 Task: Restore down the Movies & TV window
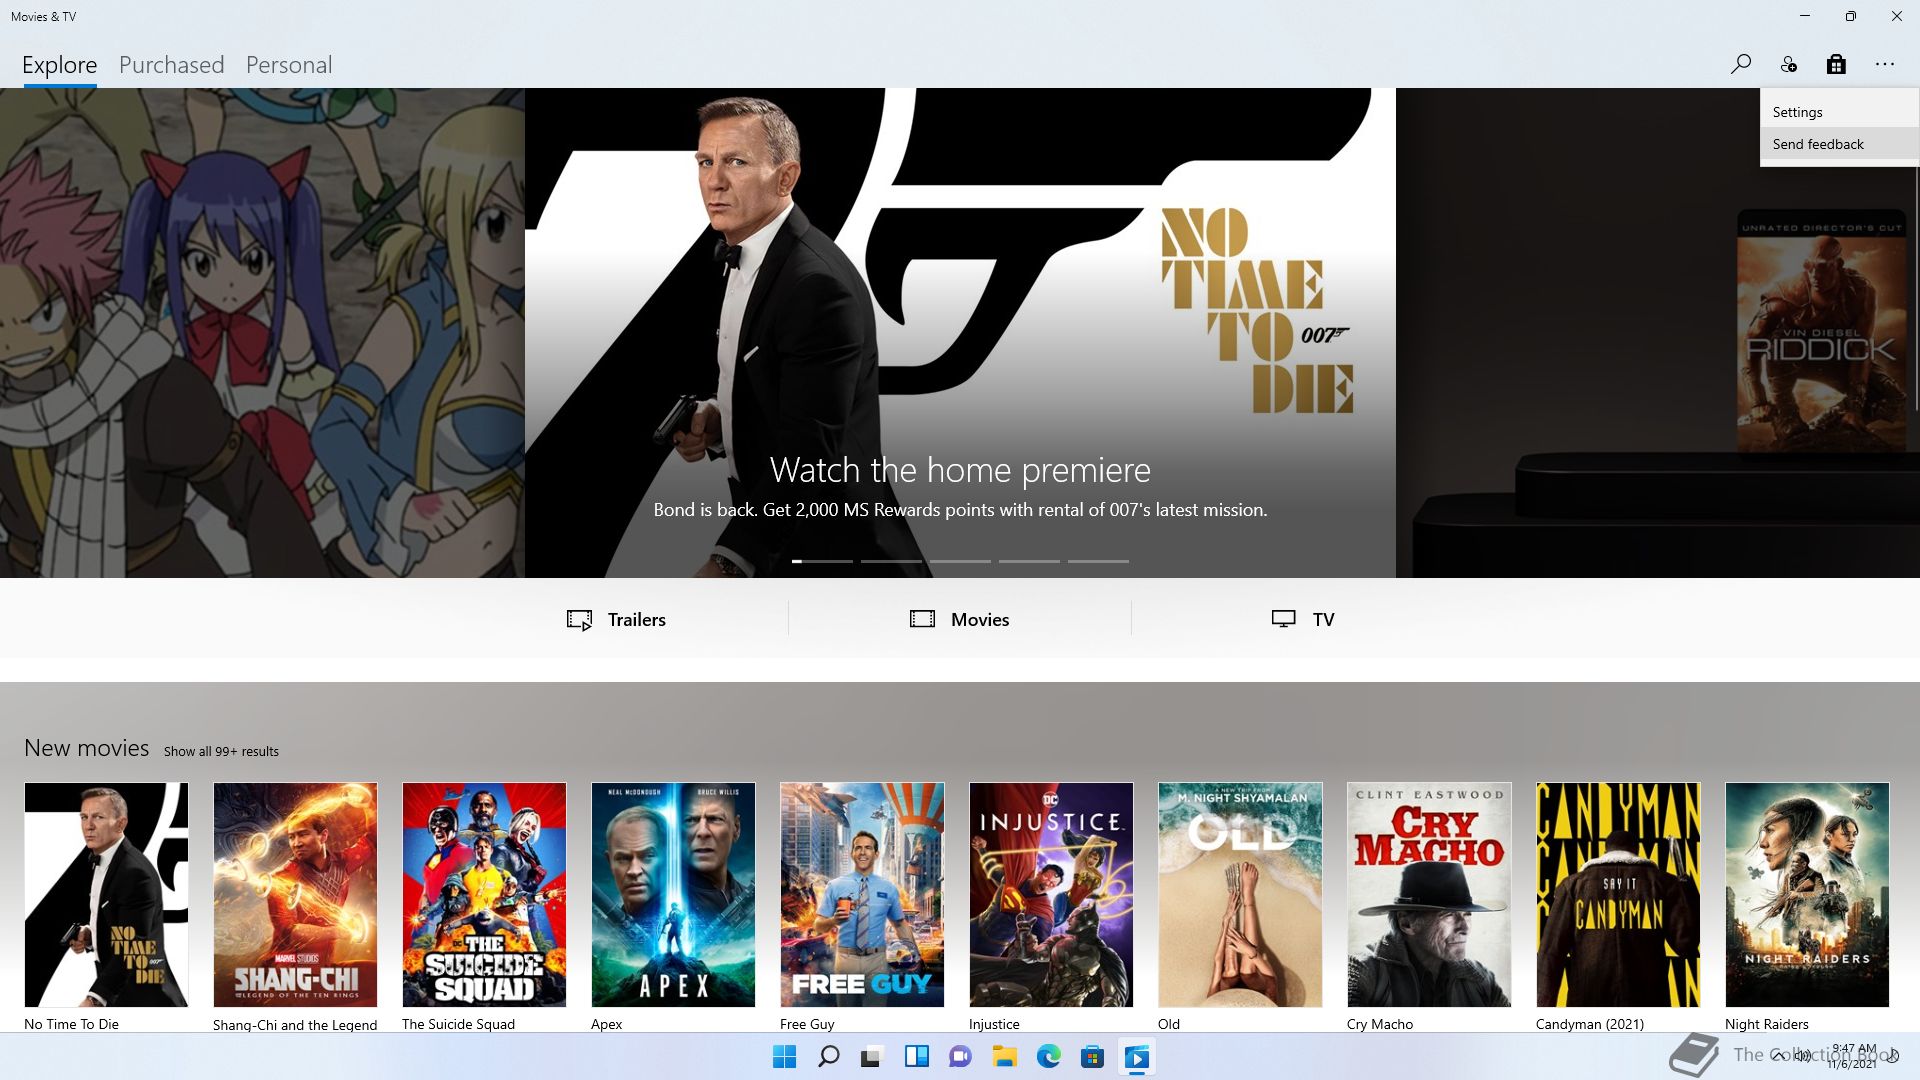pos(1851,16)
